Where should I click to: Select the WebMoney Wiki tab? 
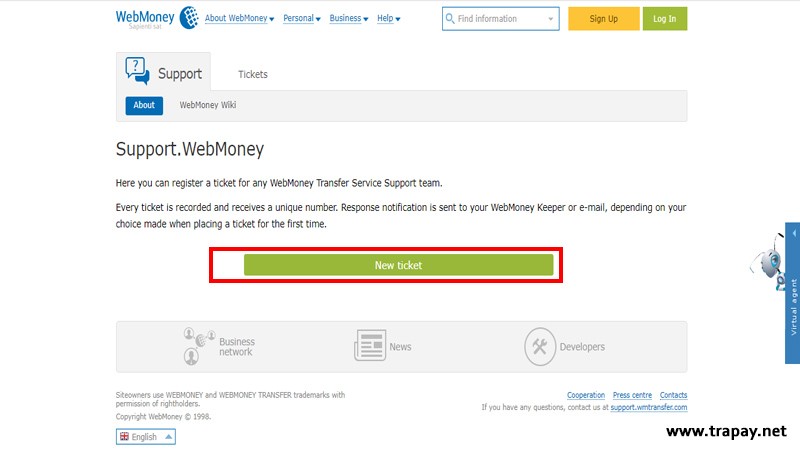coord(208,105)
